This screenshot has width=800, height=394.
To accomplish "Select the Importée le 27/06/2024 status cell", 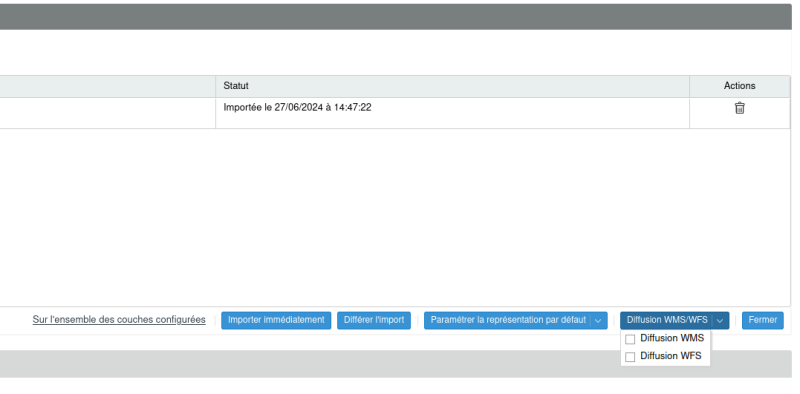I will tap(453, 113).
